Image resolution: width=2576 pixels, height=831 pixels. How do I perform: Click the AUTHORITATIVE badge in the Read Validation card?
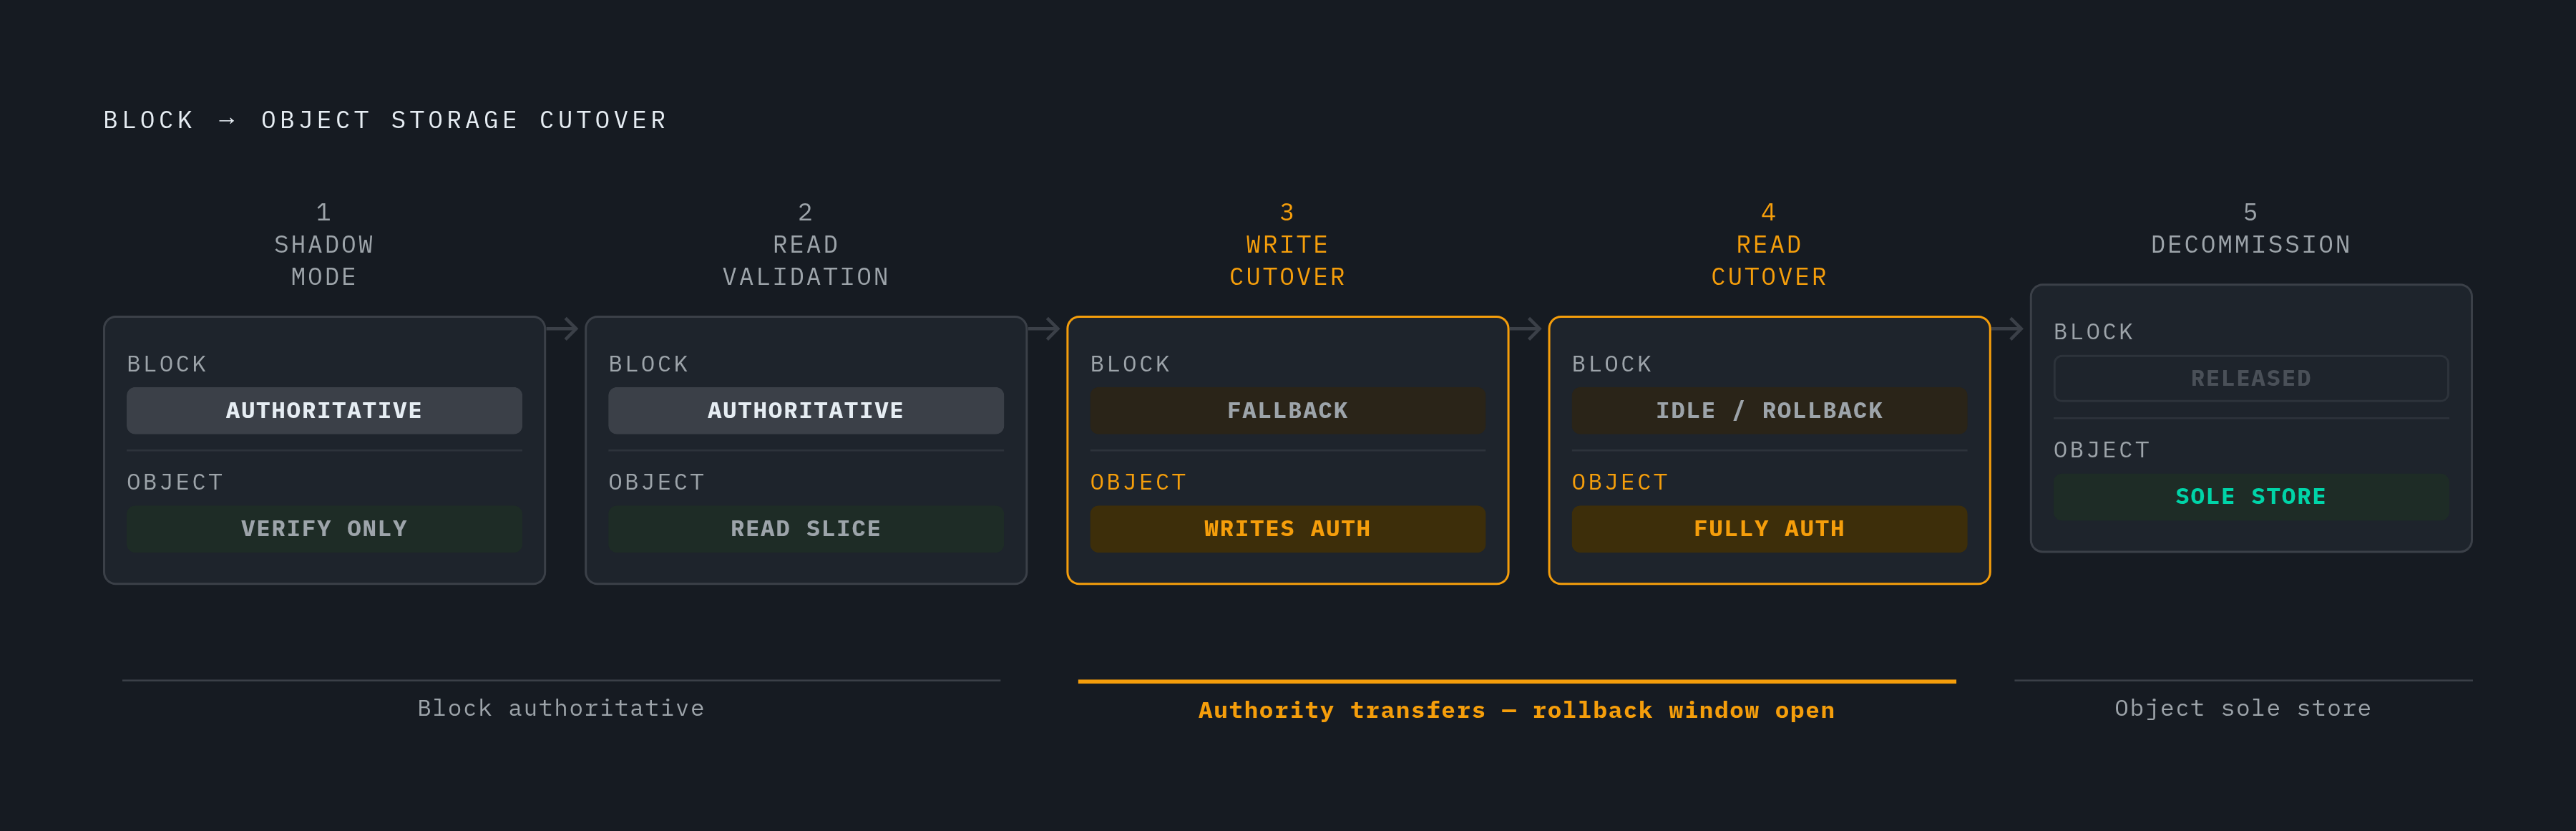tap(806, 411)
